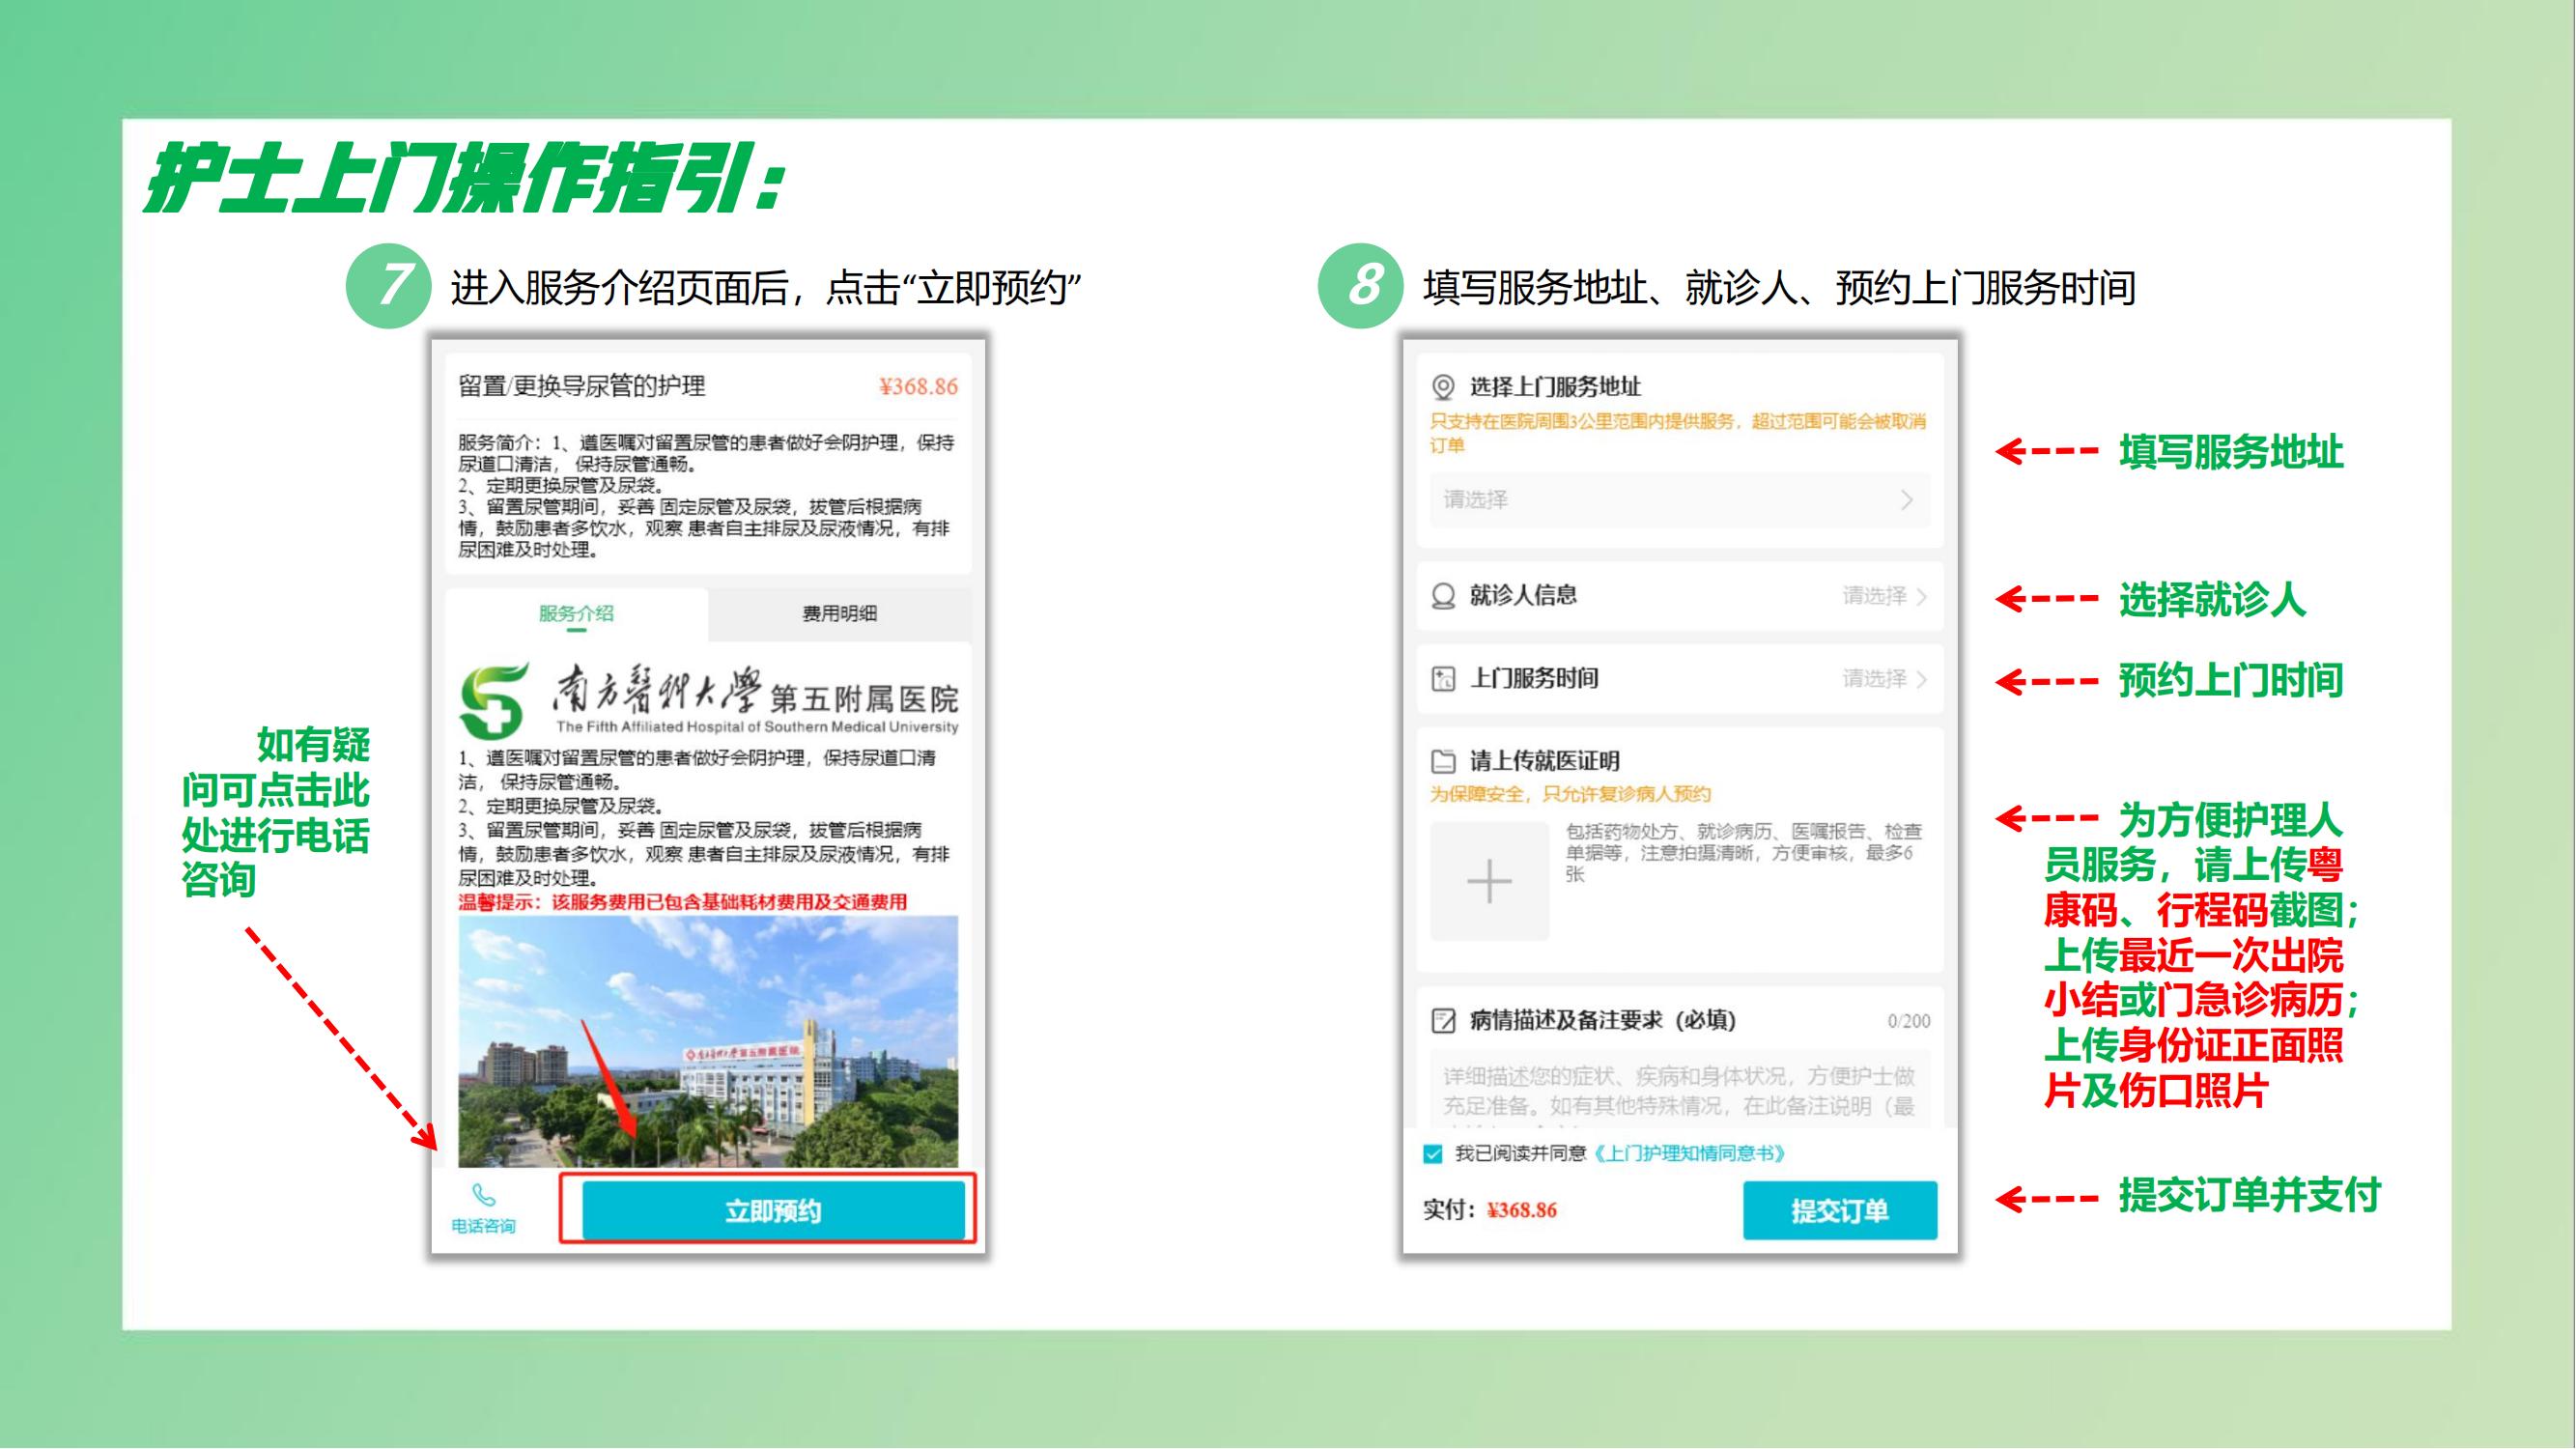
Task: Click the service time calendar icon
Action: 1443,679
